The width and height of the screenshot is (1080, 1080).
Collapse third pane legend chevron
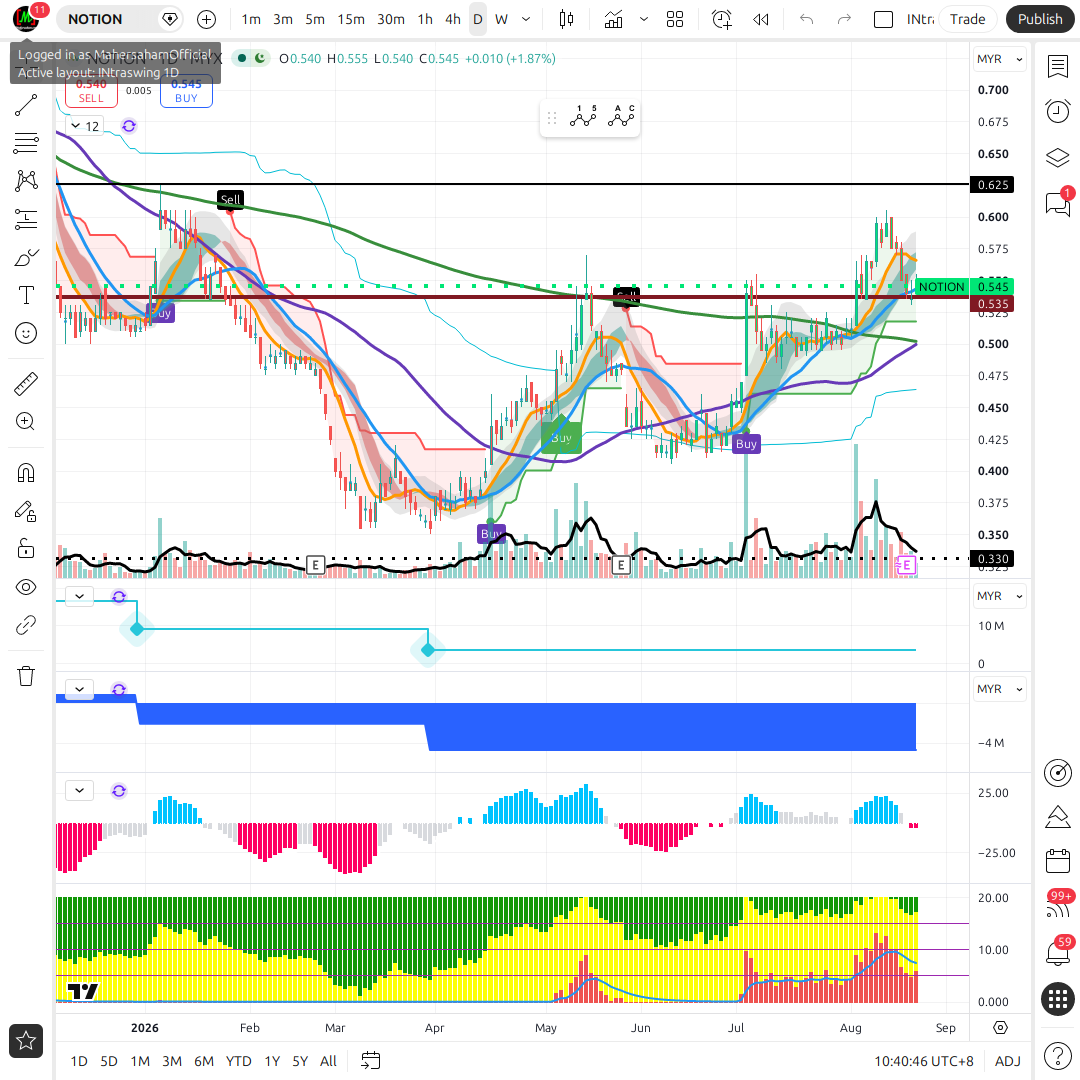tap(80, 689)
